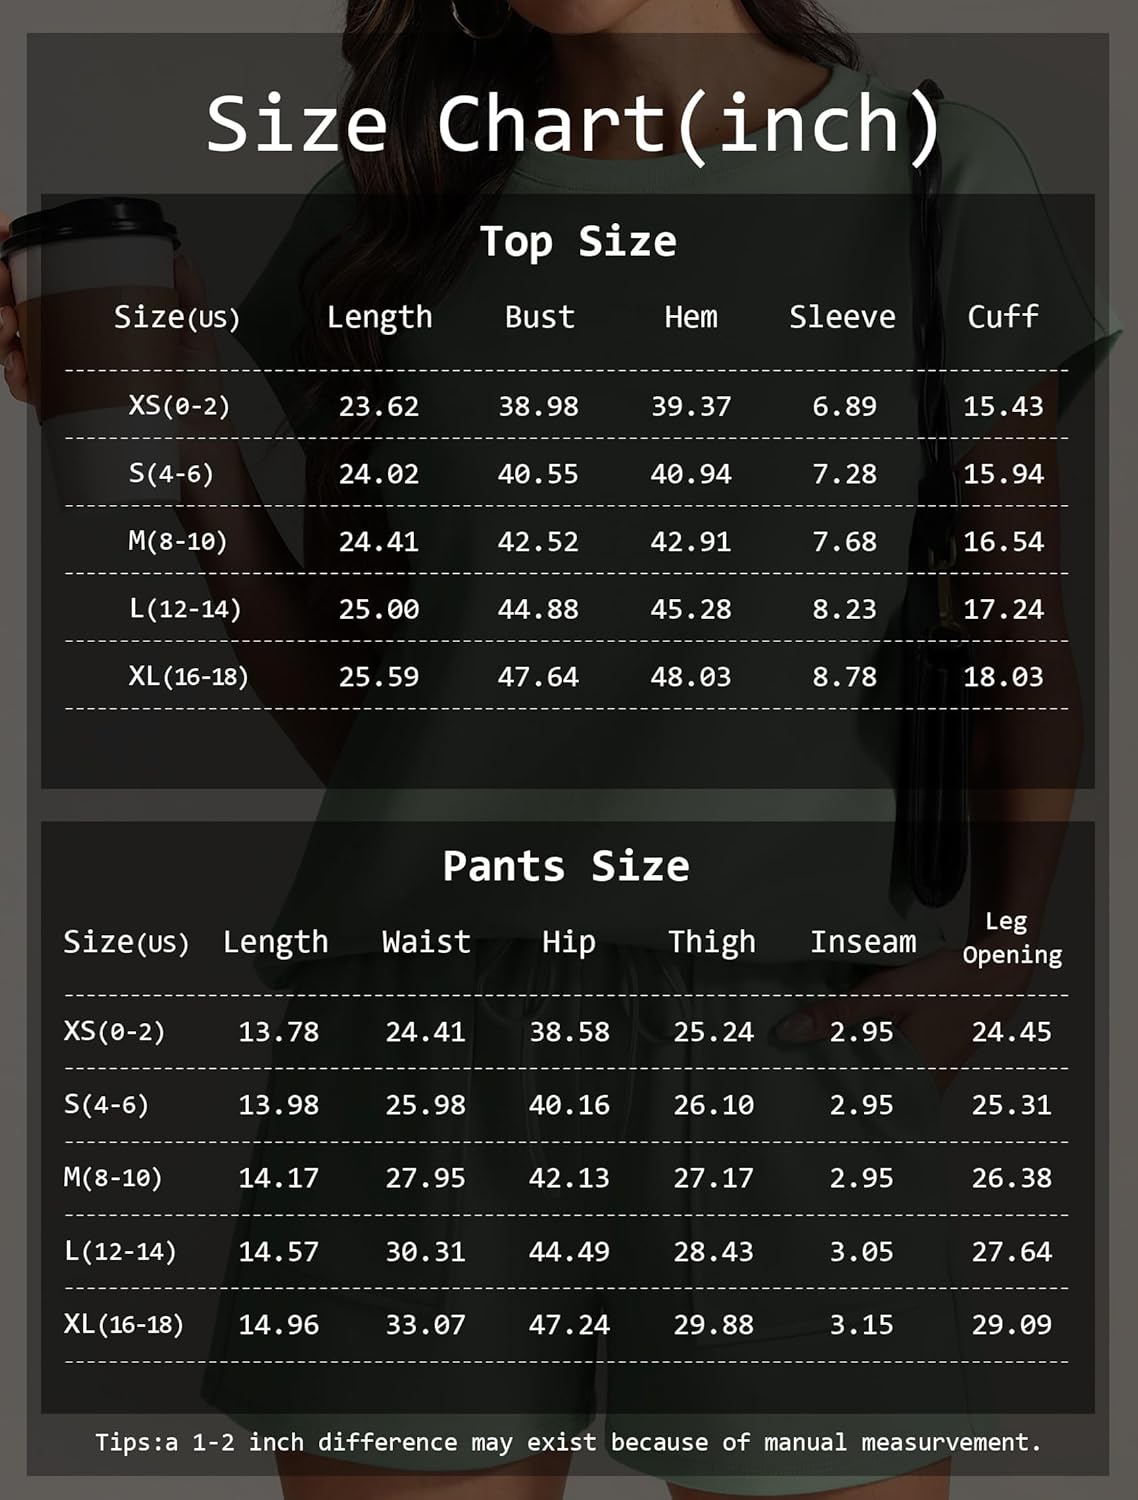The image size is (1138, 1500).
Task: Click the "Pants Size" section heading
Action: 566,866
